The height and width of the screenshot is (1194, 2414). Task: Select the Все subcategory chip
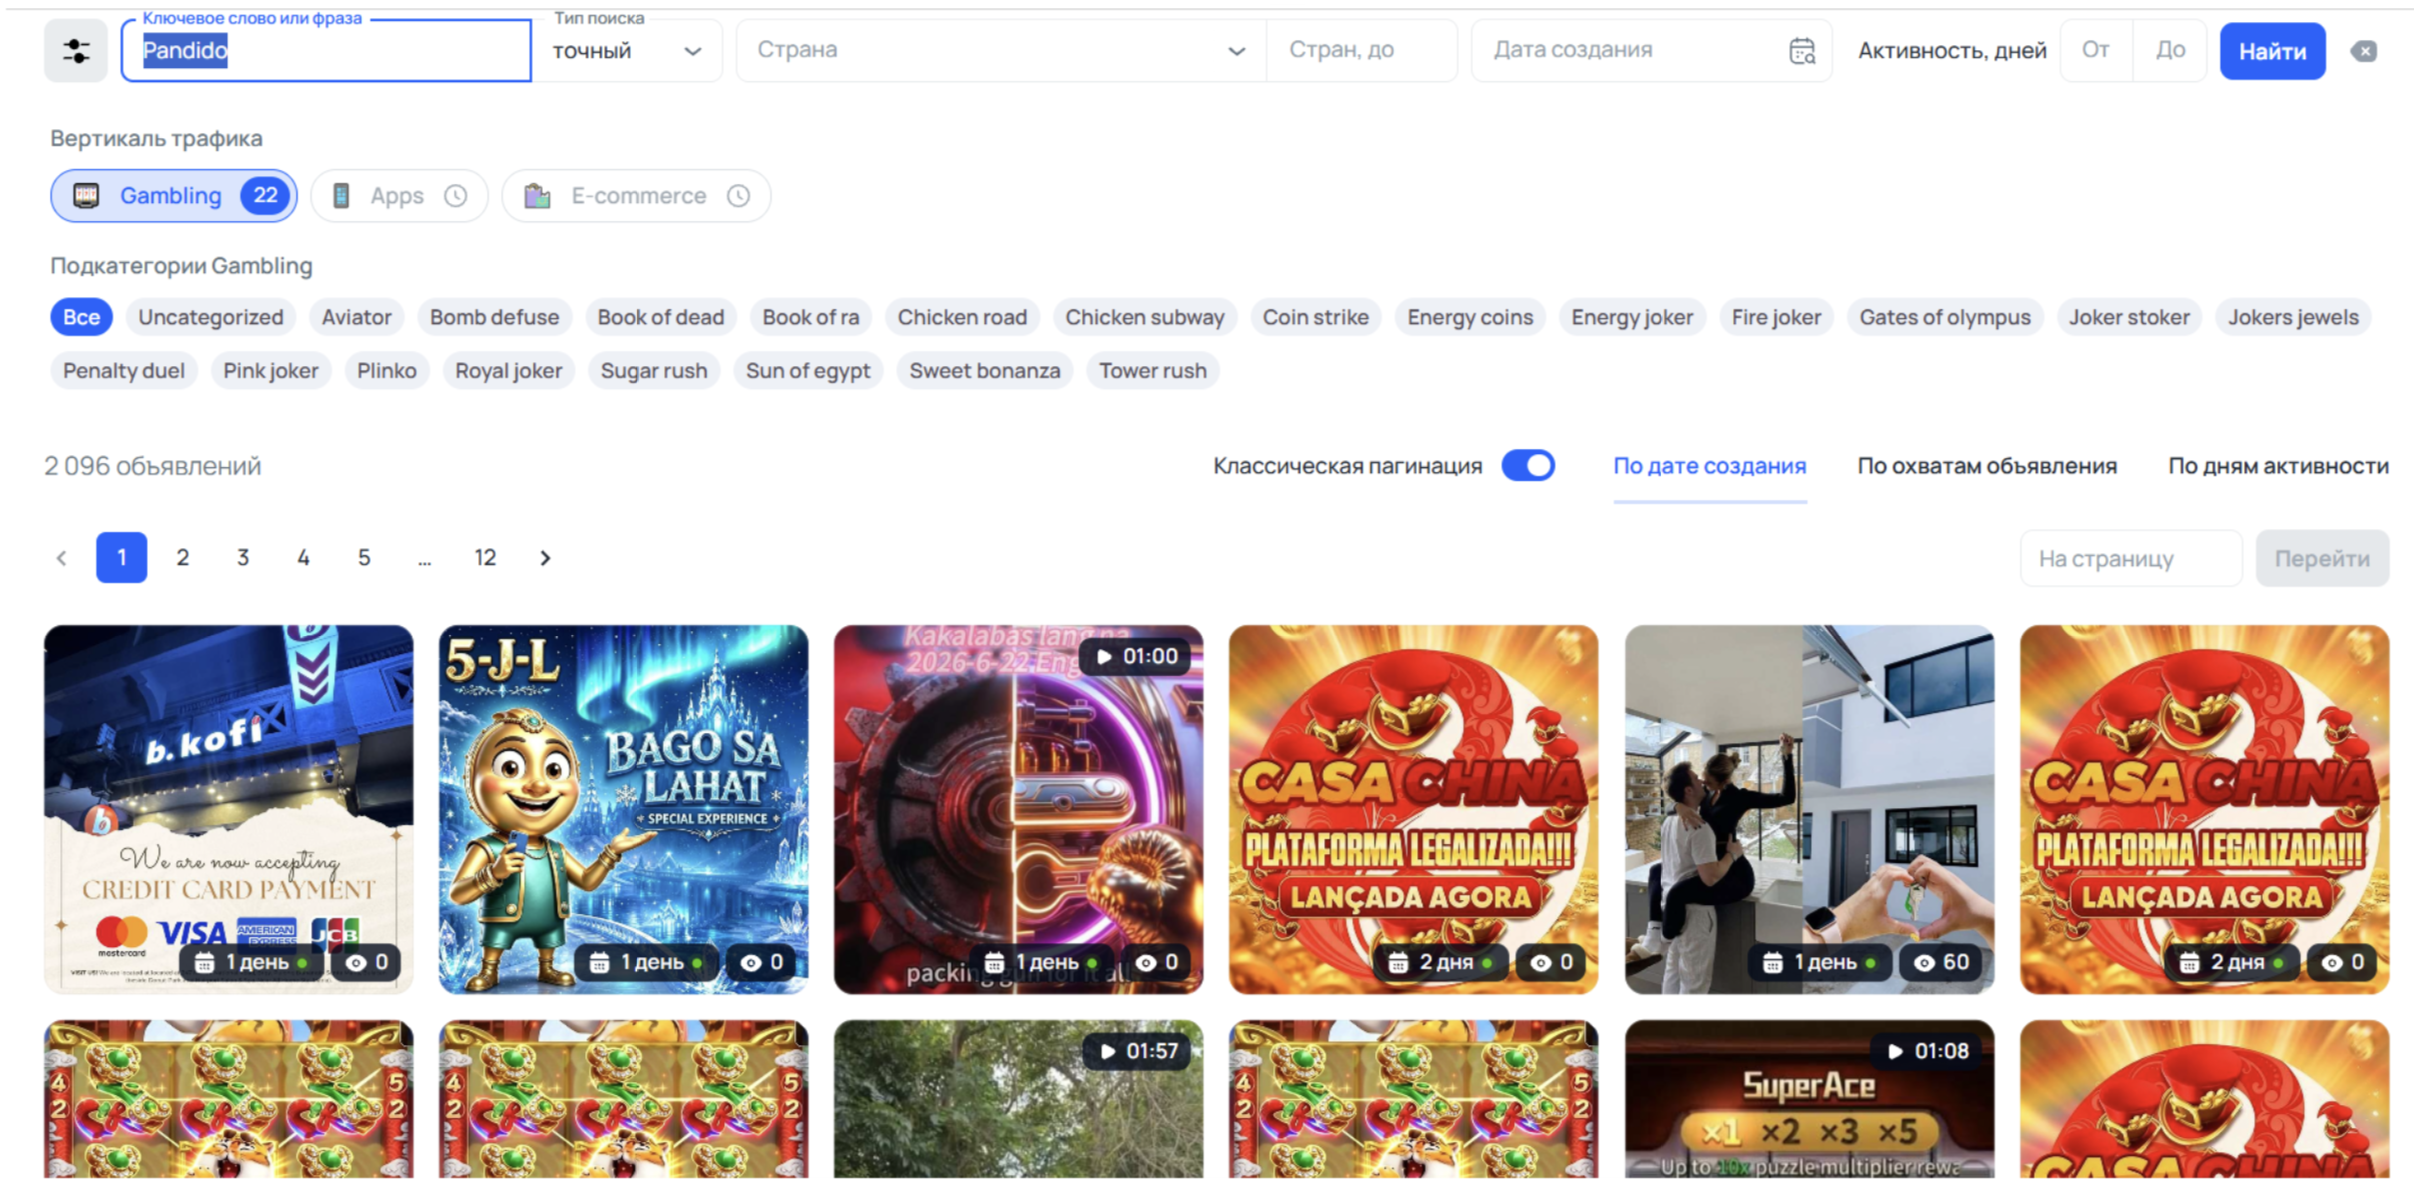click(x=81, y=317)
